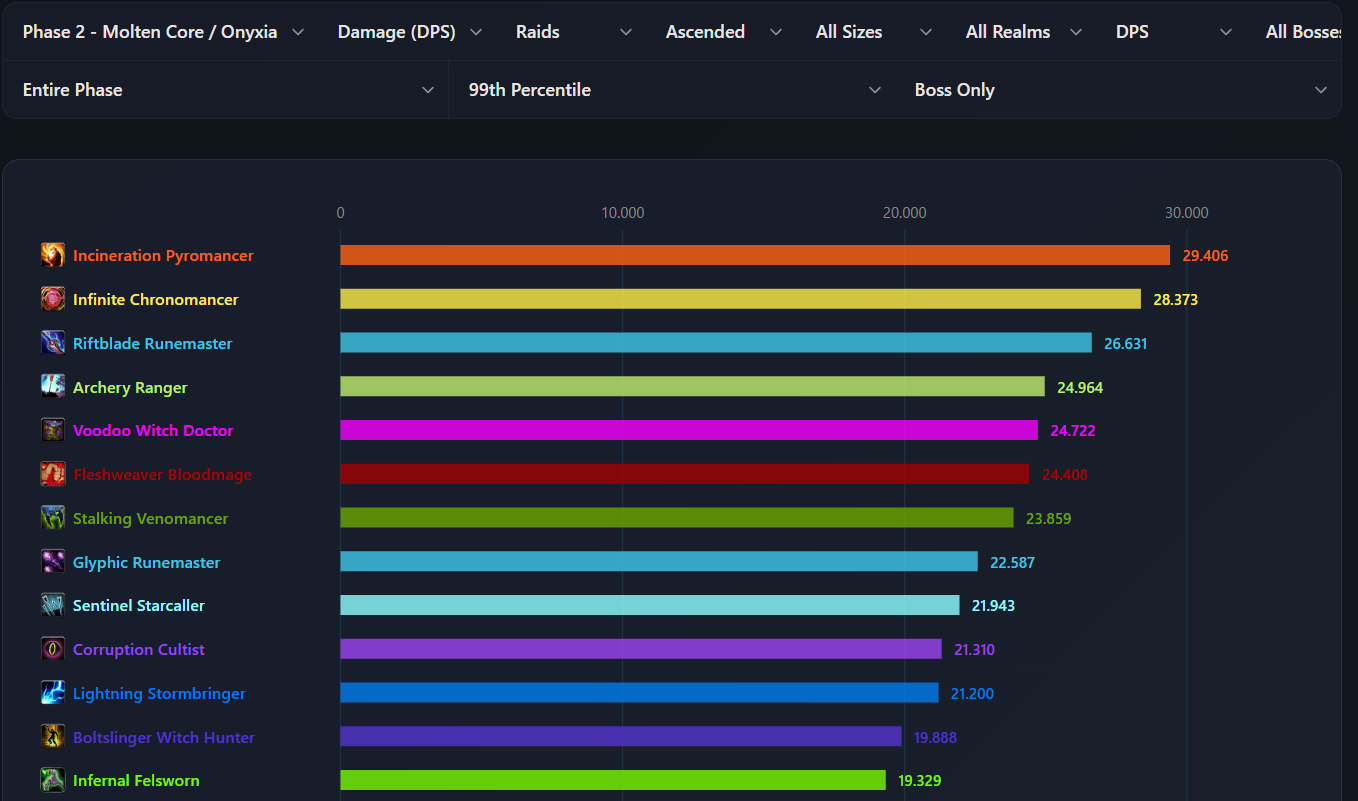Click the Infinite Chronomancer class icon
This screenshot has height=801, width=1358.
click(53, 299)
